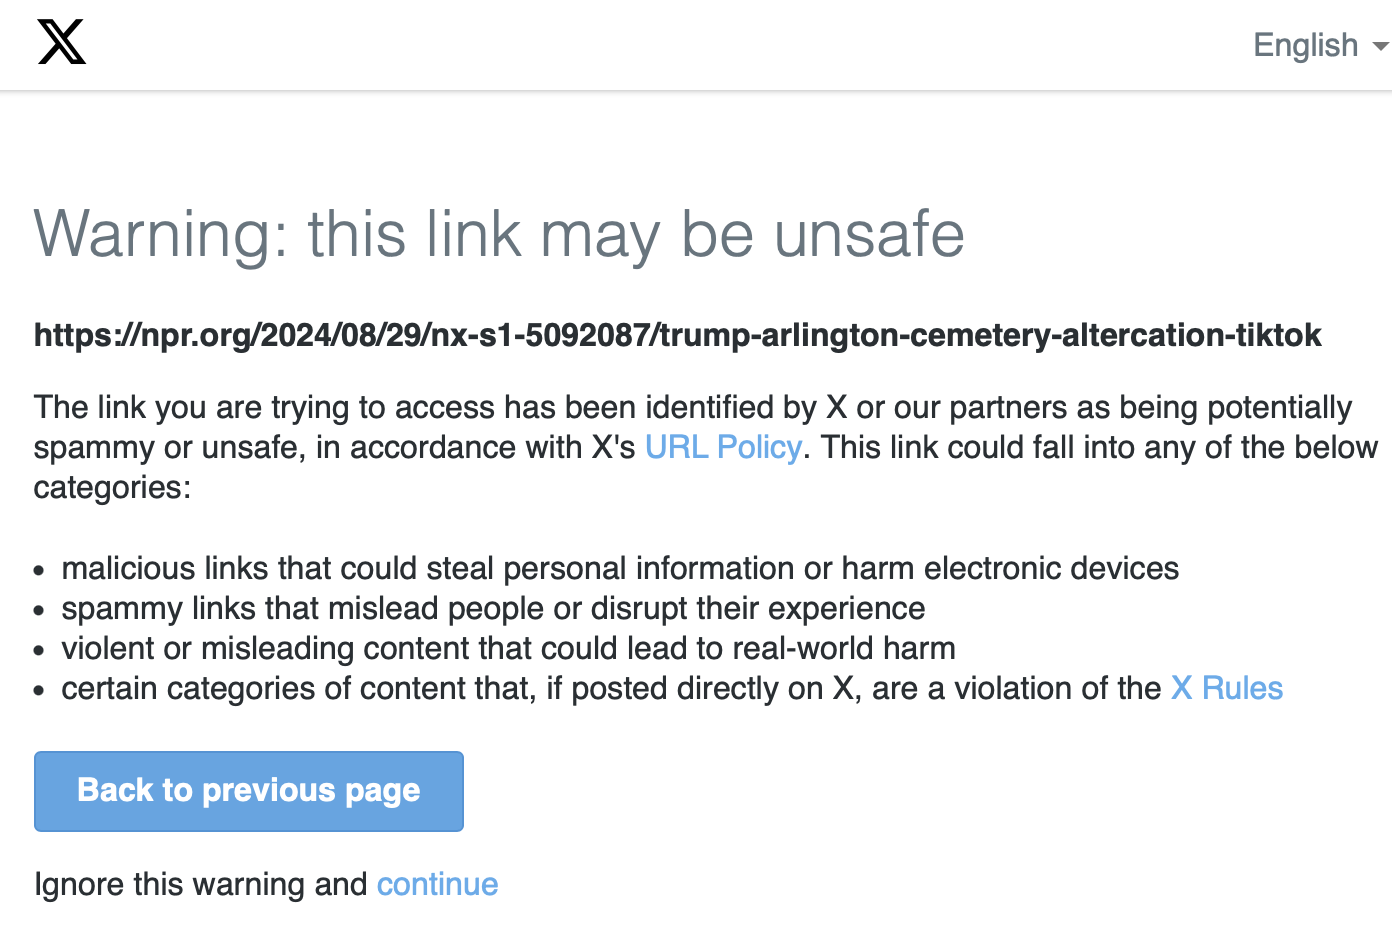Viewport: 1392px width, 930px height.
Task: Open the URL Policy link
Action: pos(723,447)
